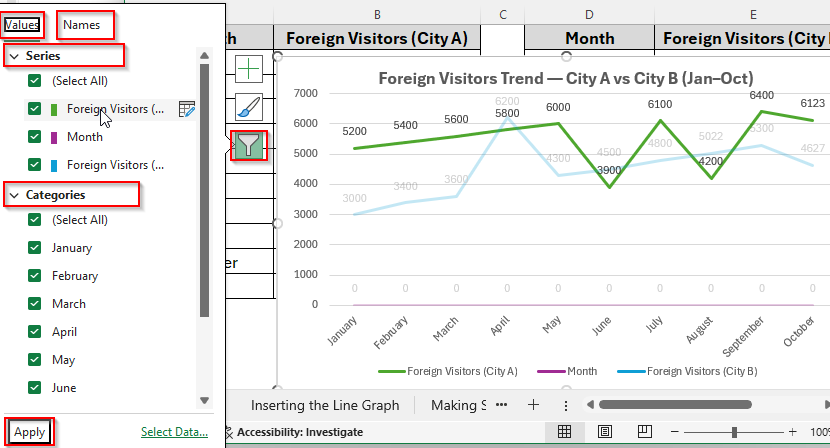Click the 6200 faded data label
Image resolution: width=830 pixels, height=448 pixels.
[x=507, y=101]
